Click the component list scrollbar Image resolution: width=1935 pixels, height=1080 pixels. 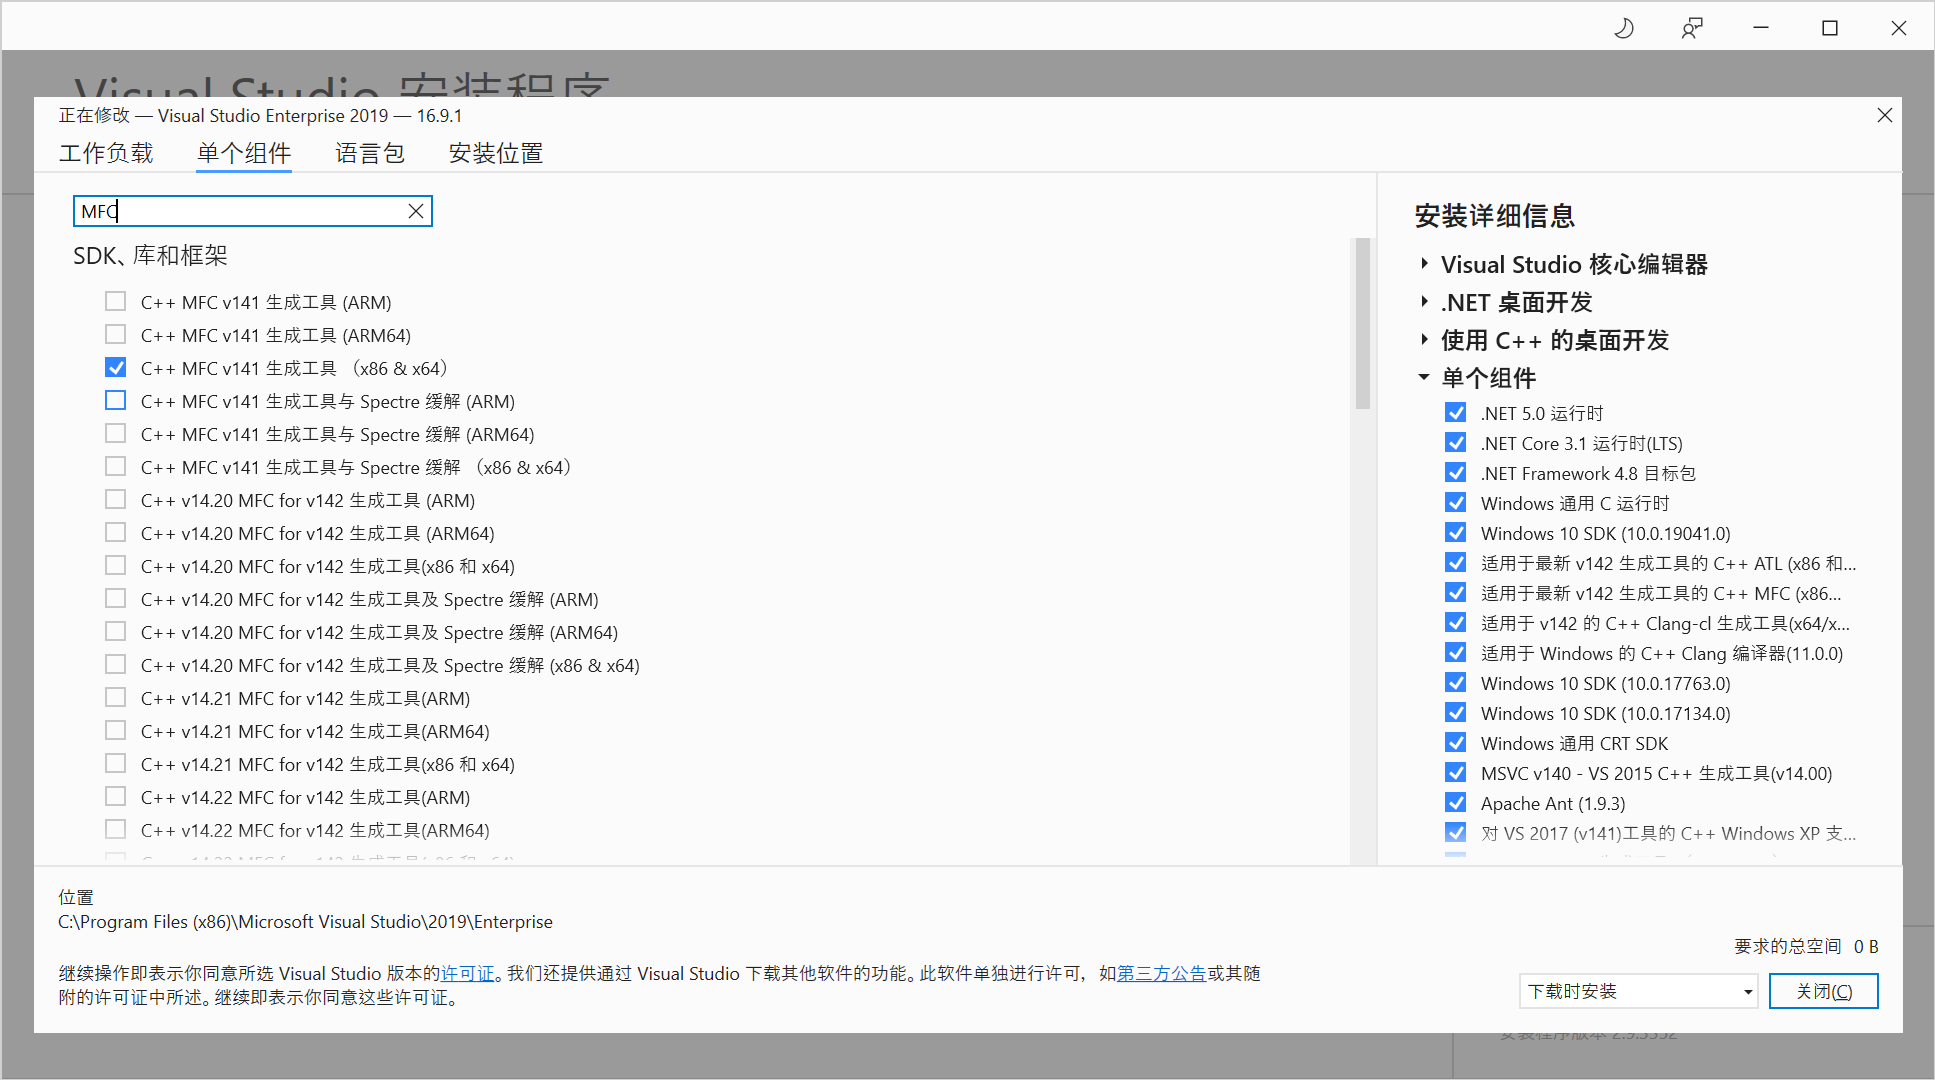[x=1362, y=325]
